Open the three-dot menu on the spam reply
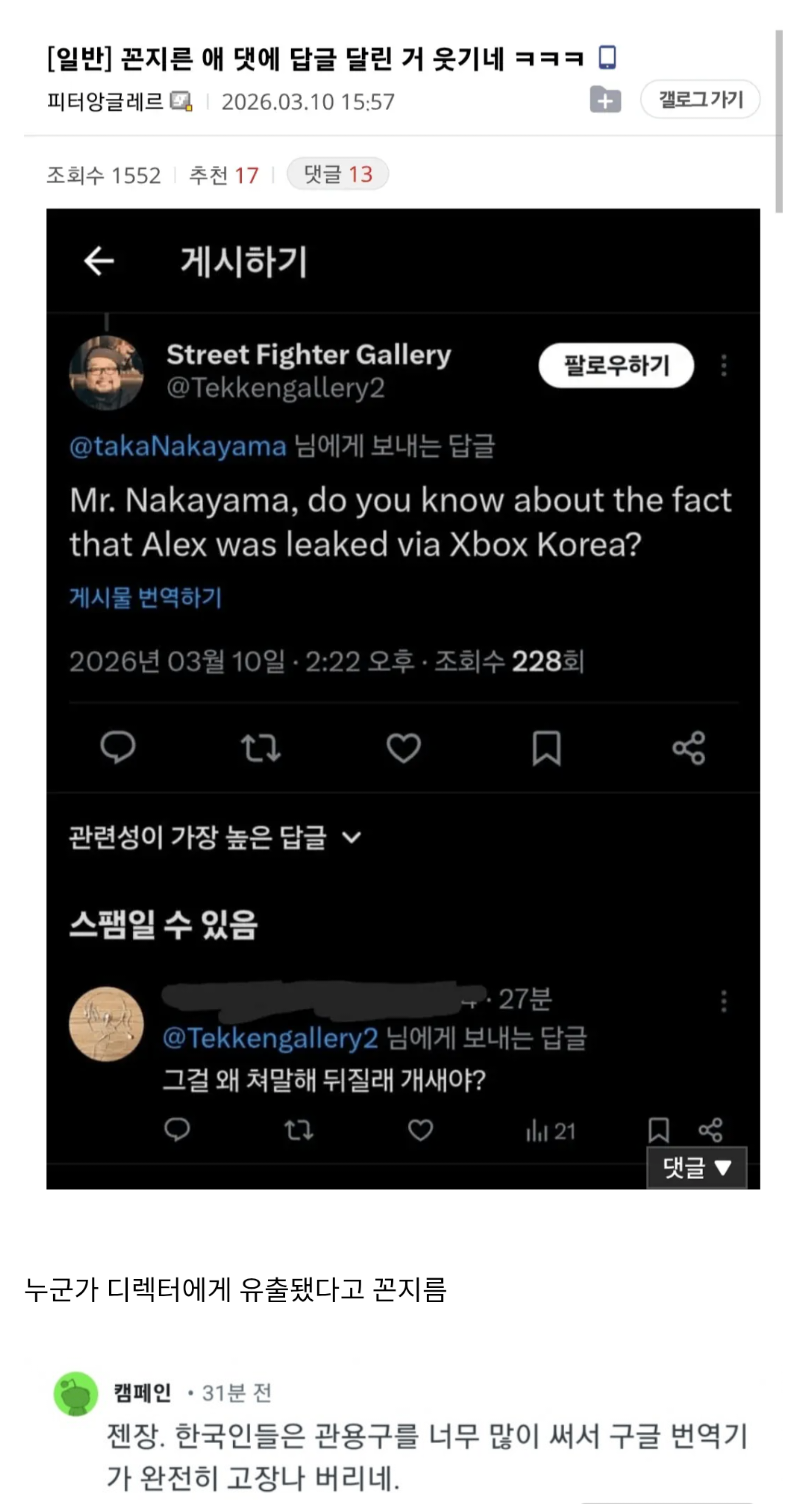Screen dimensions: 806x1504 723,1001
